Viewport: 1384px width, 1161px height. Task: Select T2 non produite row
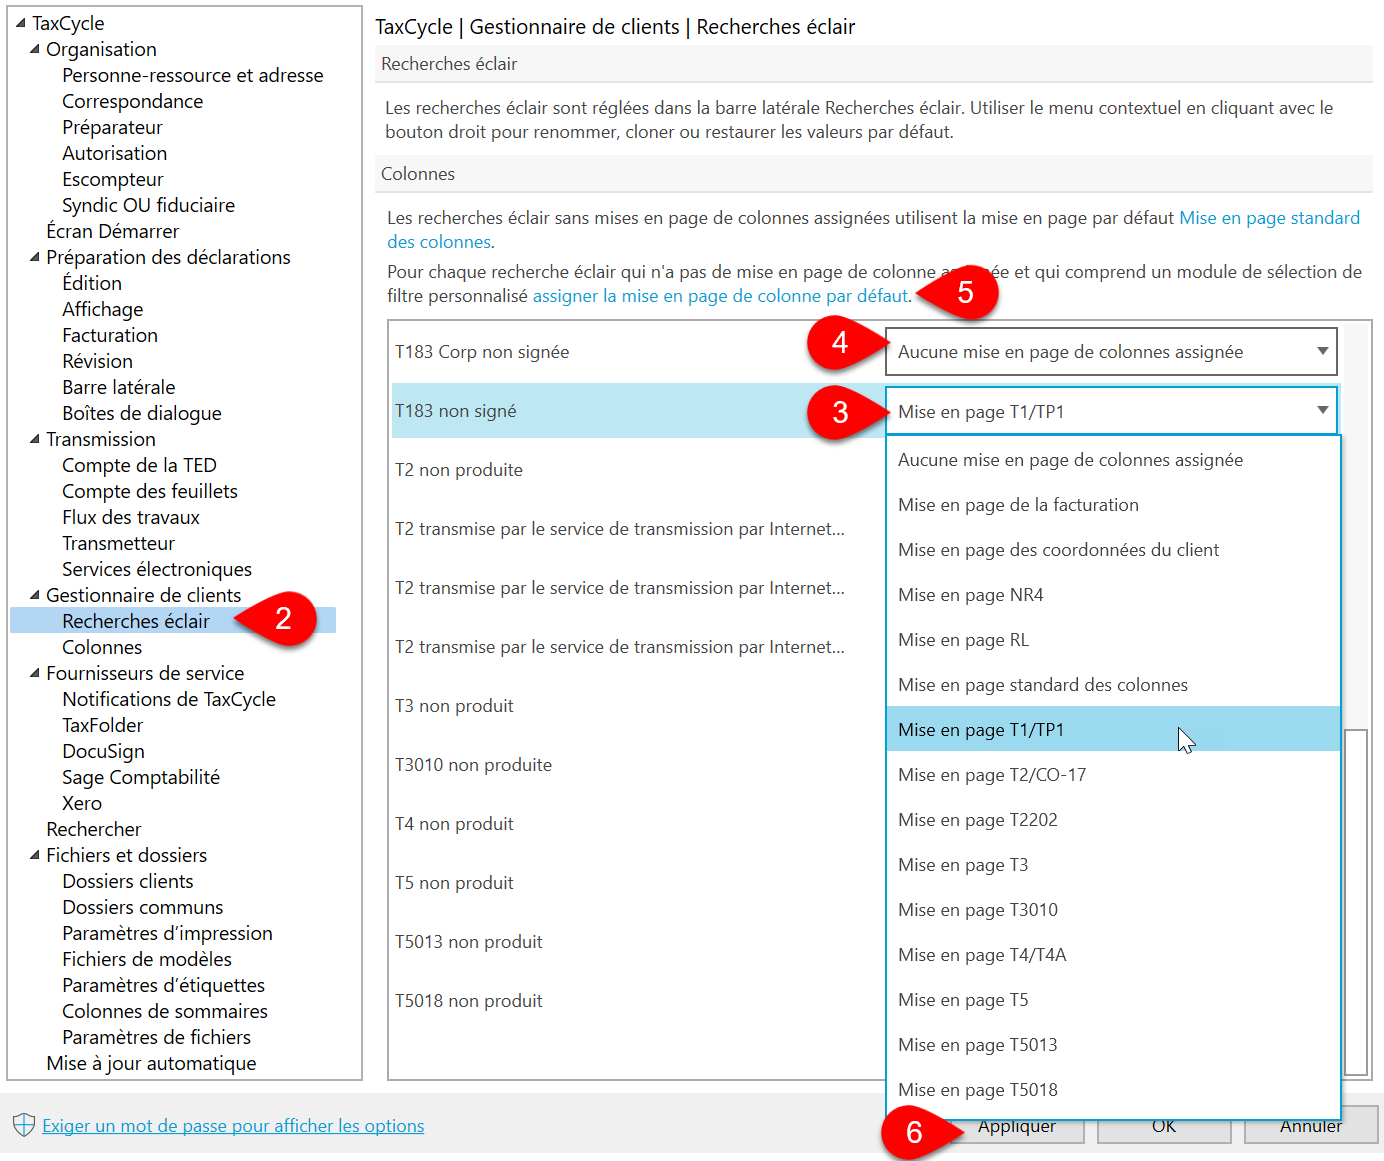tap(636, 469)
